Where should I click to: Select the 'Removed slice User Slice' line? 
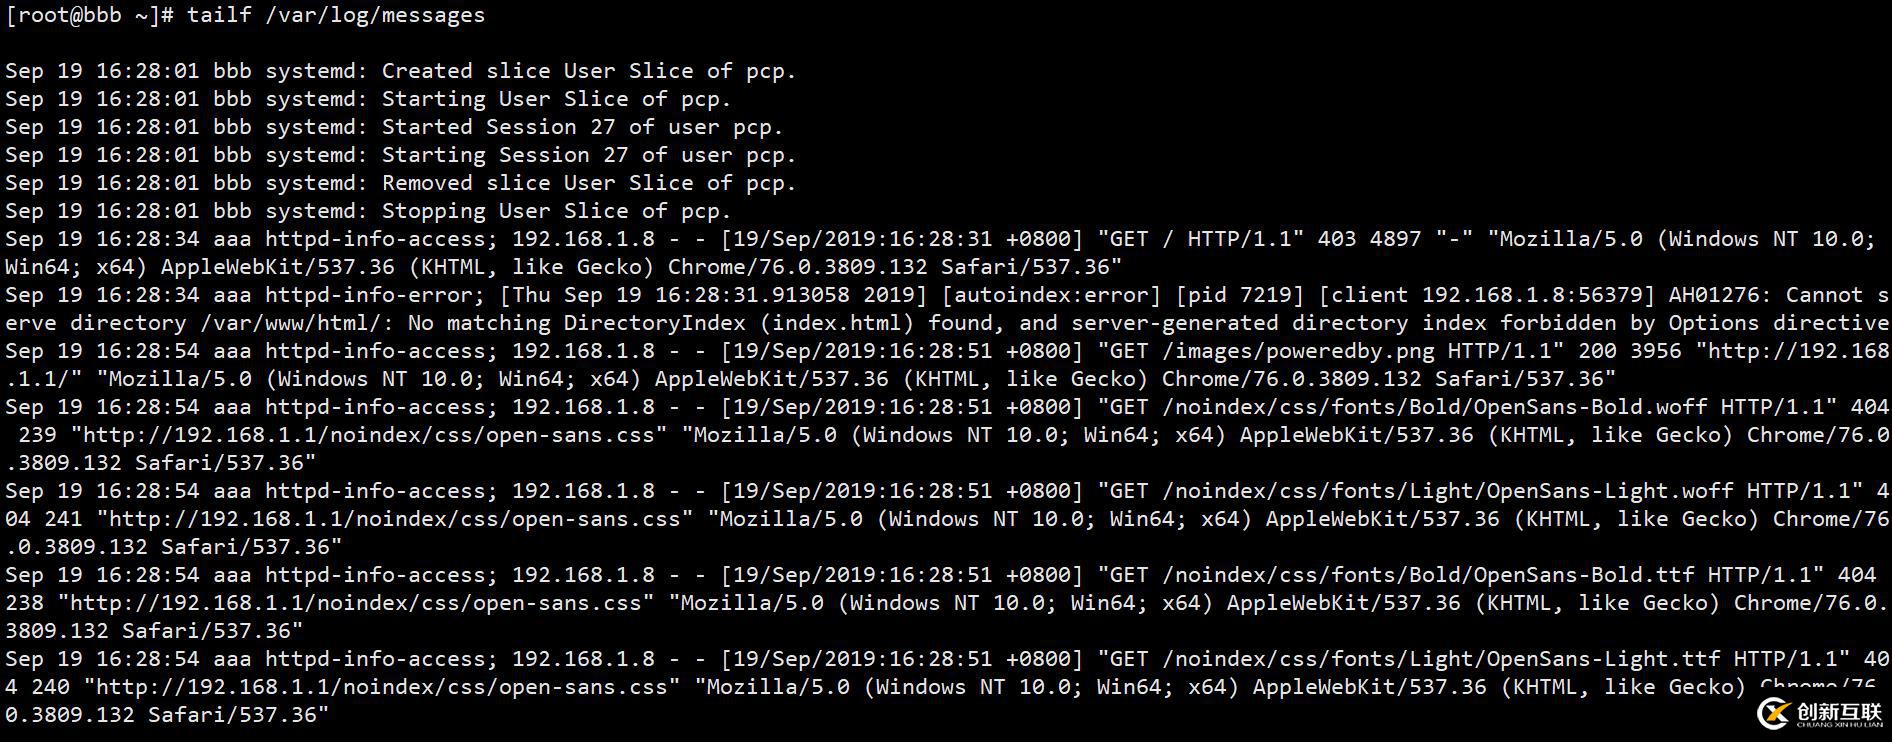coord(400,183)
